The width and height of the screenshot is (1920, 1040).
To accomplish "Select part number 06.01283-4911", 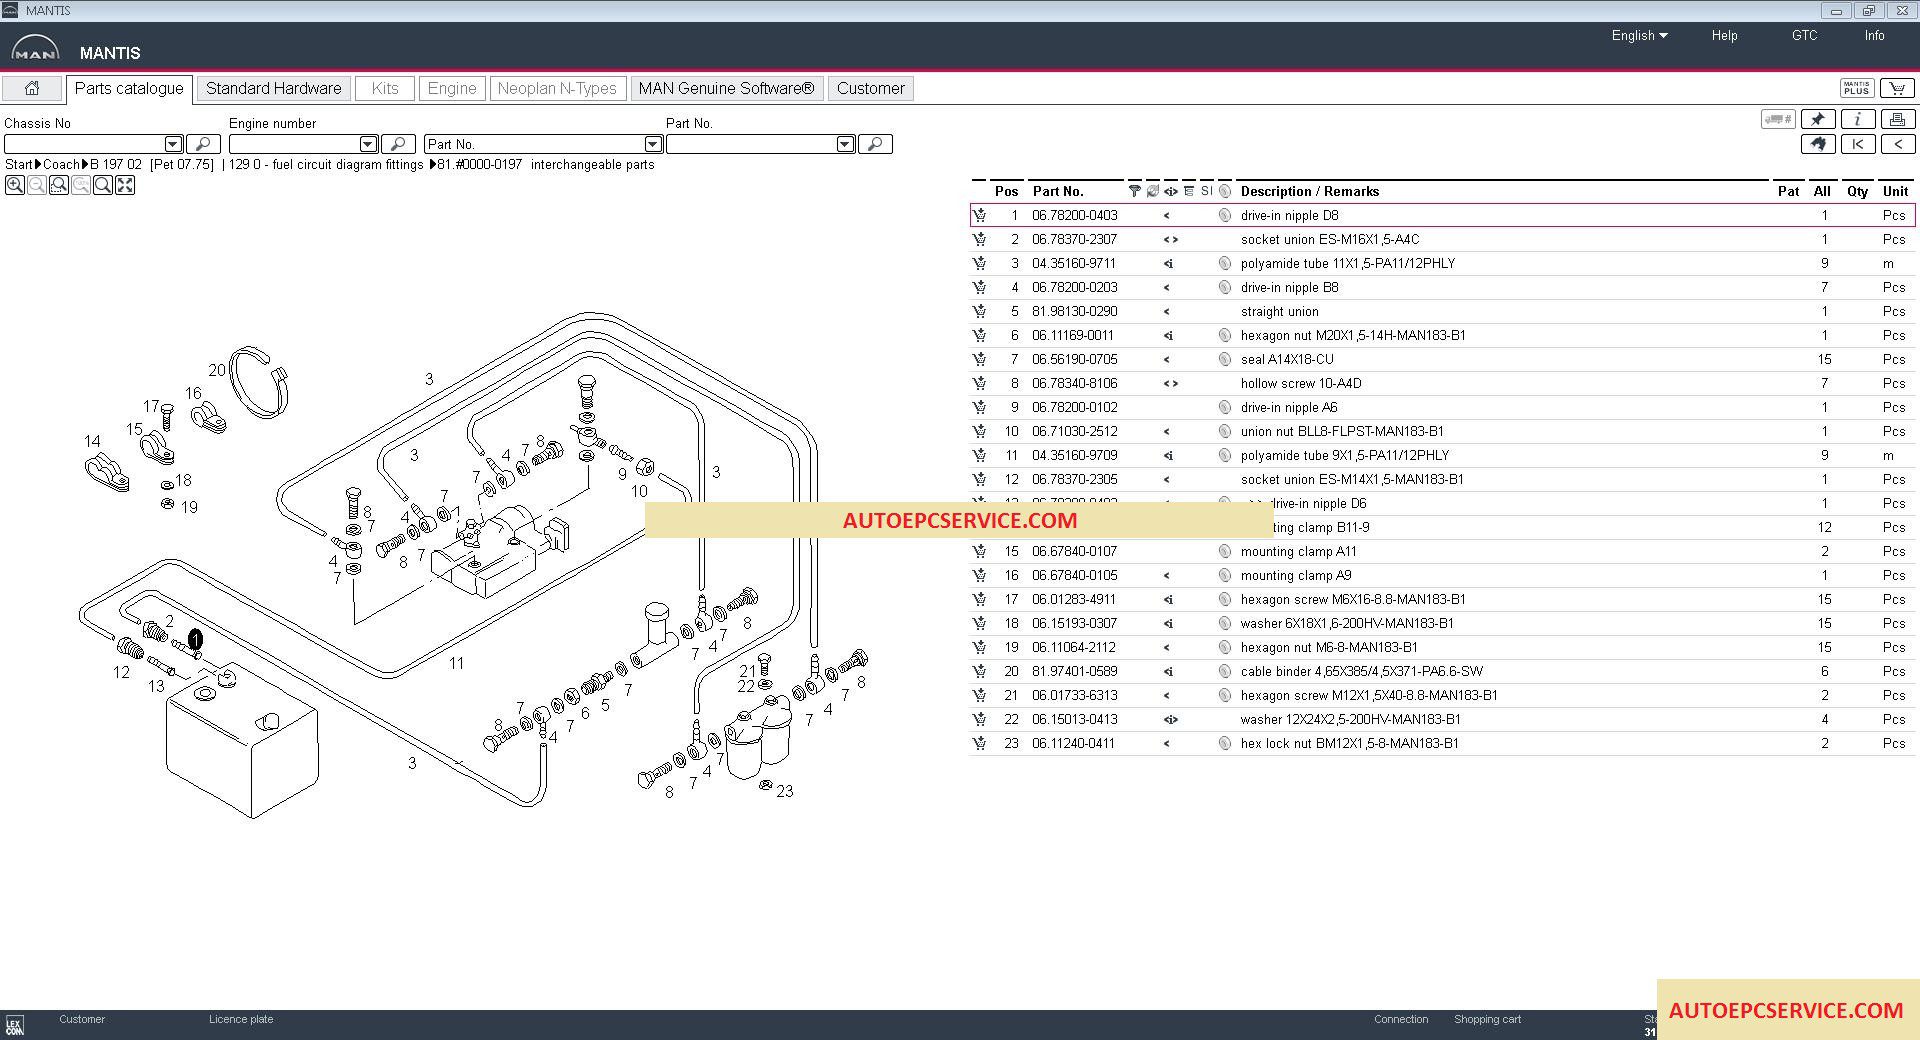I will [1074, 599].
